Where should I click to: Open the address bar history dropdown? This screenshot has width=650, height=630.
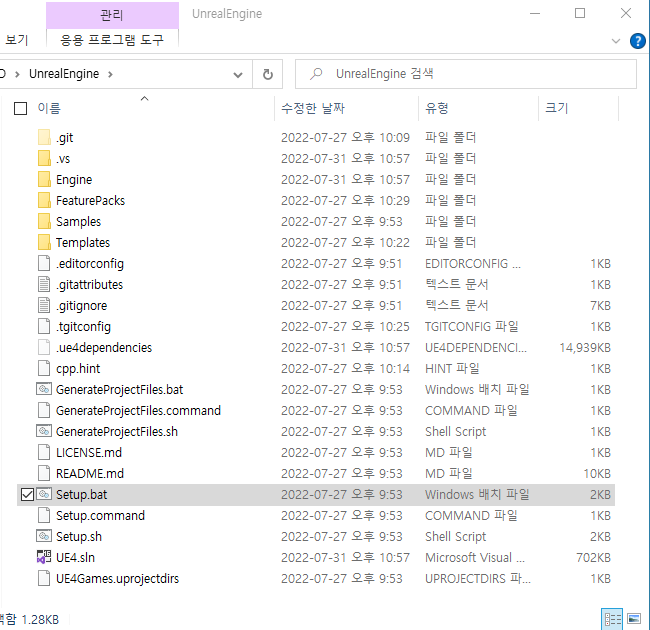pyautogui.click(x=238, y=75)
